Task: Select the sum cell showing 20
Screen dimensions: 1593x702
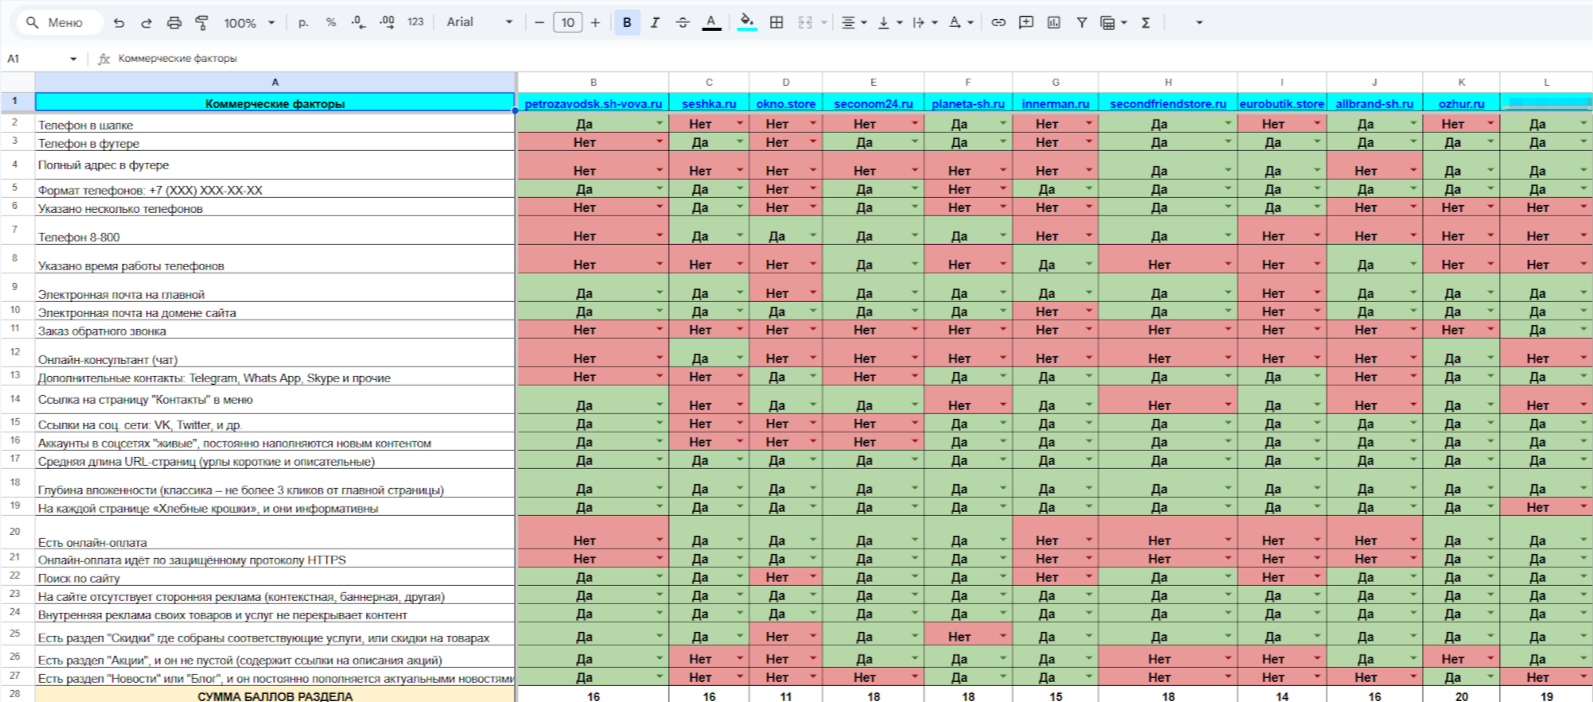Action: (x=1461, y=695)
